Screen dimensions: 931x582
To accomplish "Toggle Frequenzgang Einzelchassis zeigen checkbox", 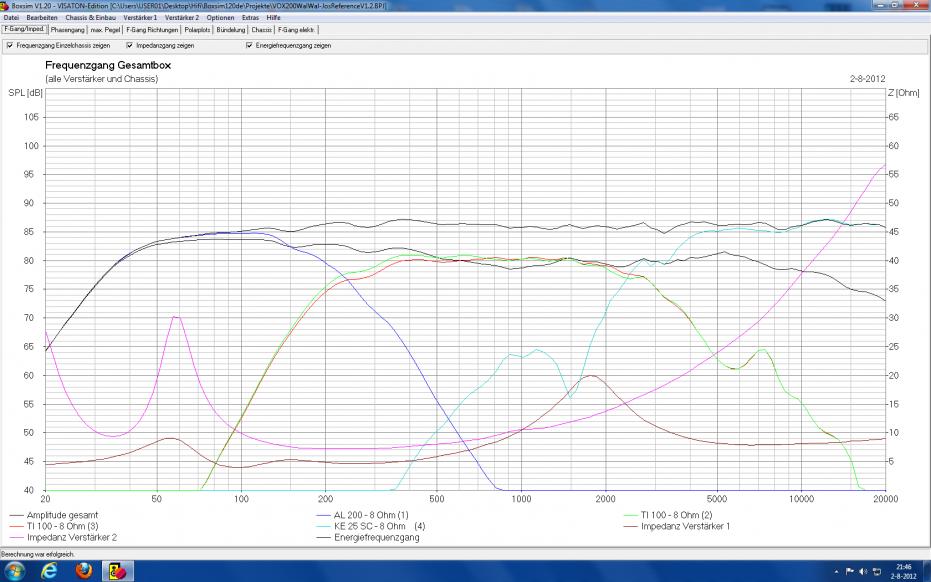I will (10, 45).
